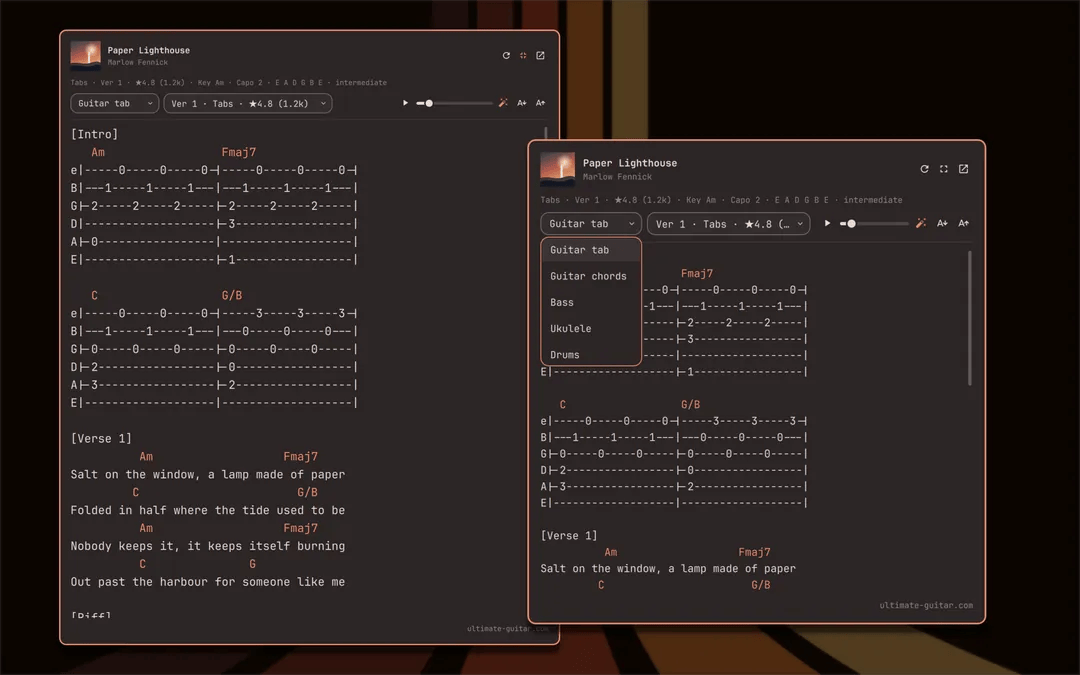Click the scrollbar in the left window
Image resolution: width=1080 pixels, height=675 pixels.
pos(546,132)
